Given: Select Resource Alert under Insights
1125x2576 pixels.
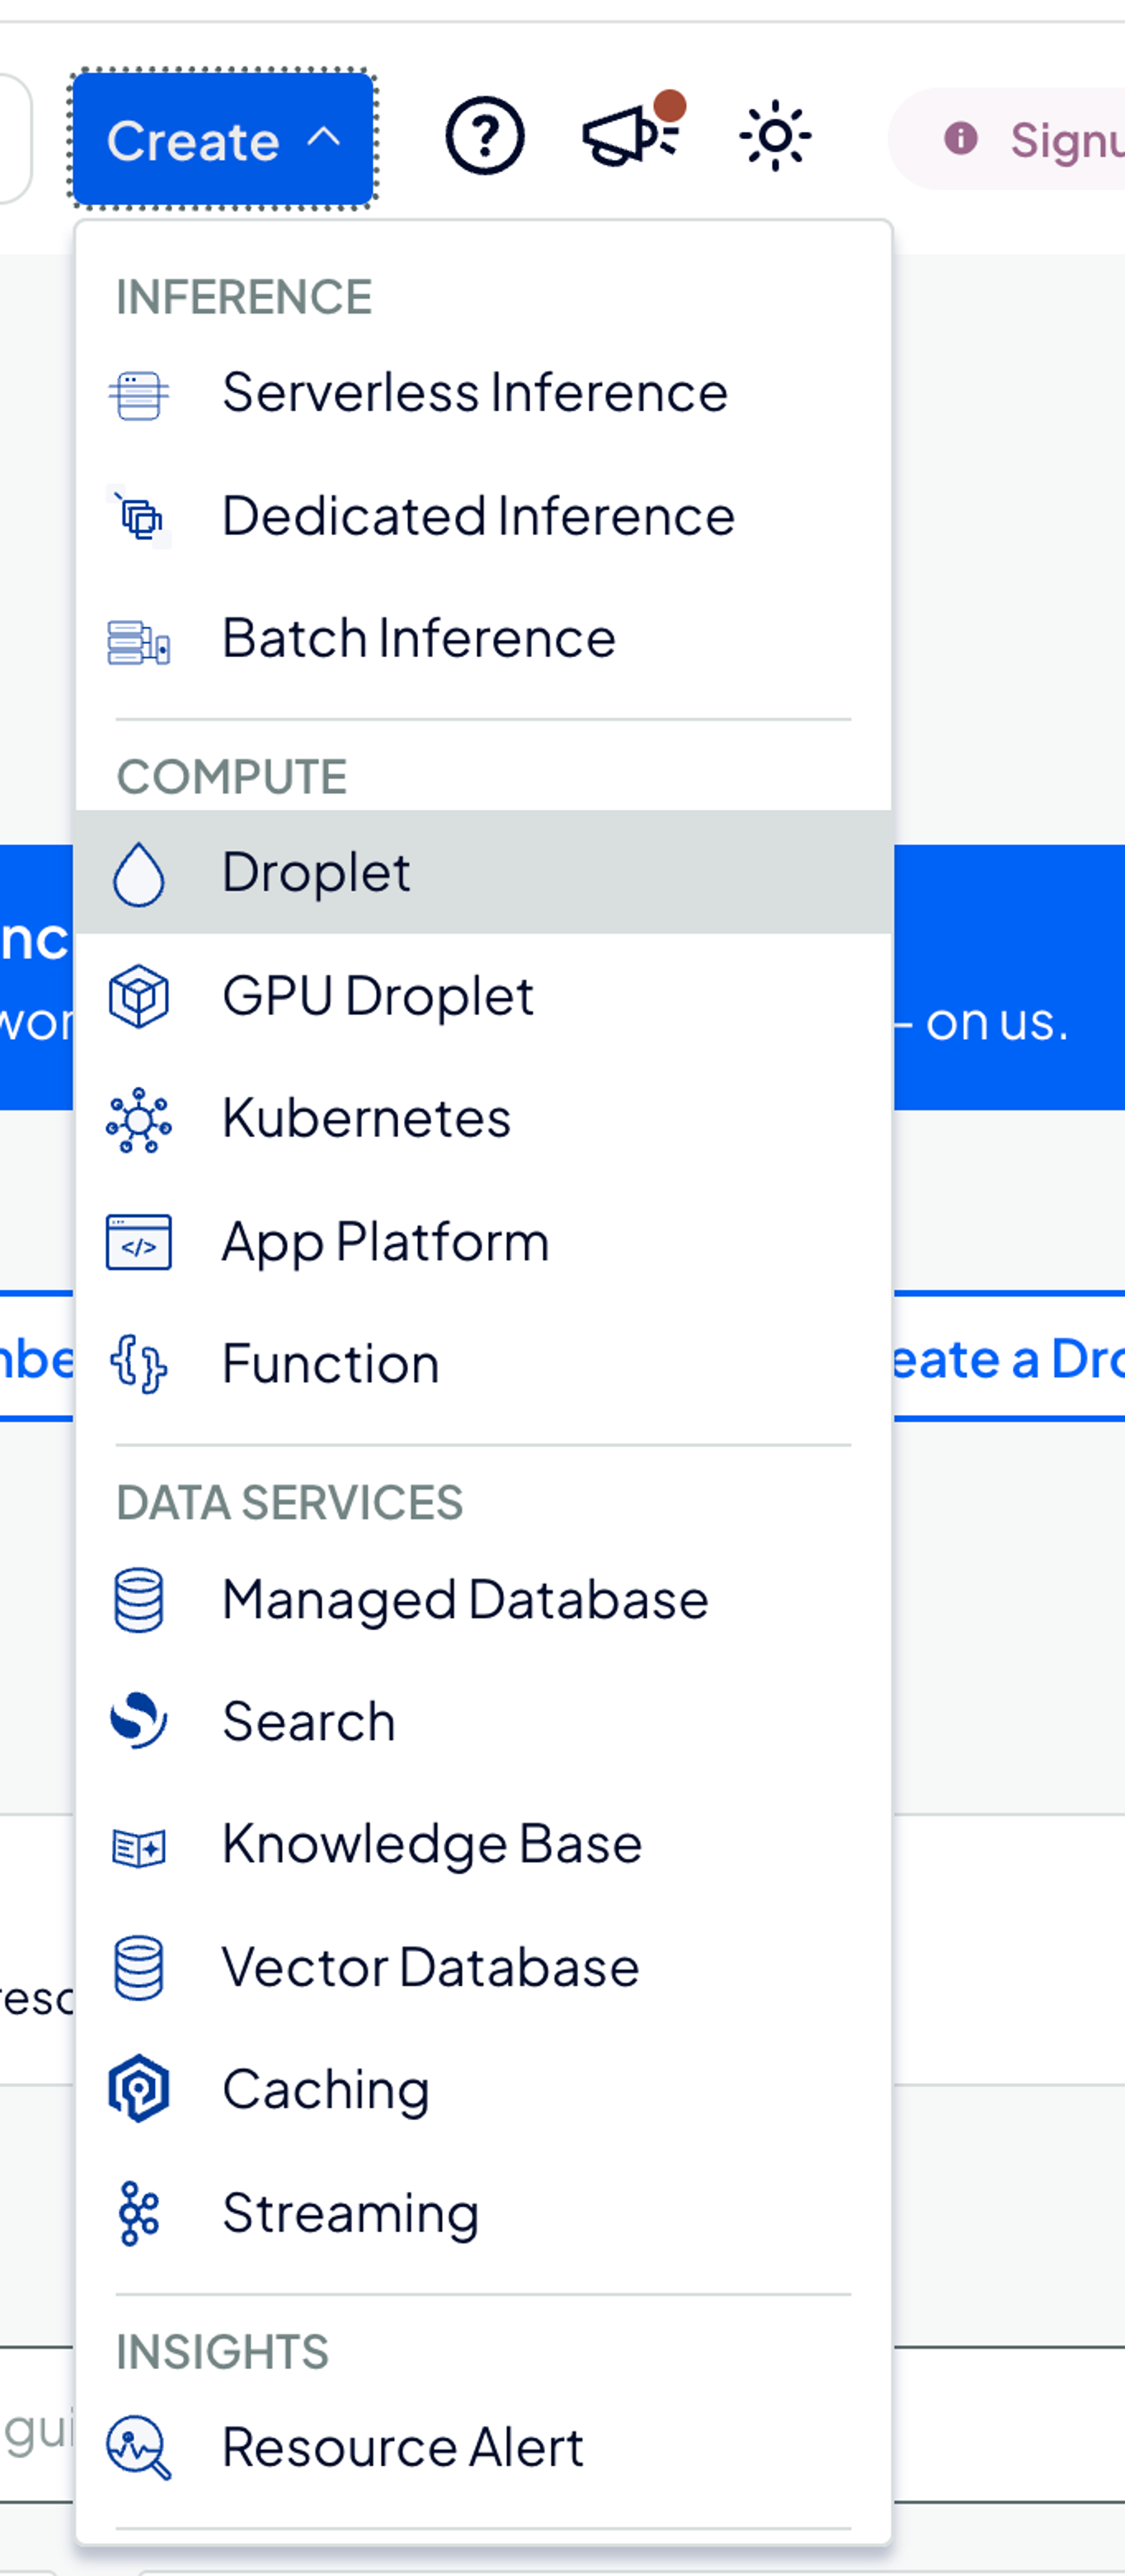Looking at the screenshot, I should pyautogui.click(x=483, y=2447).
